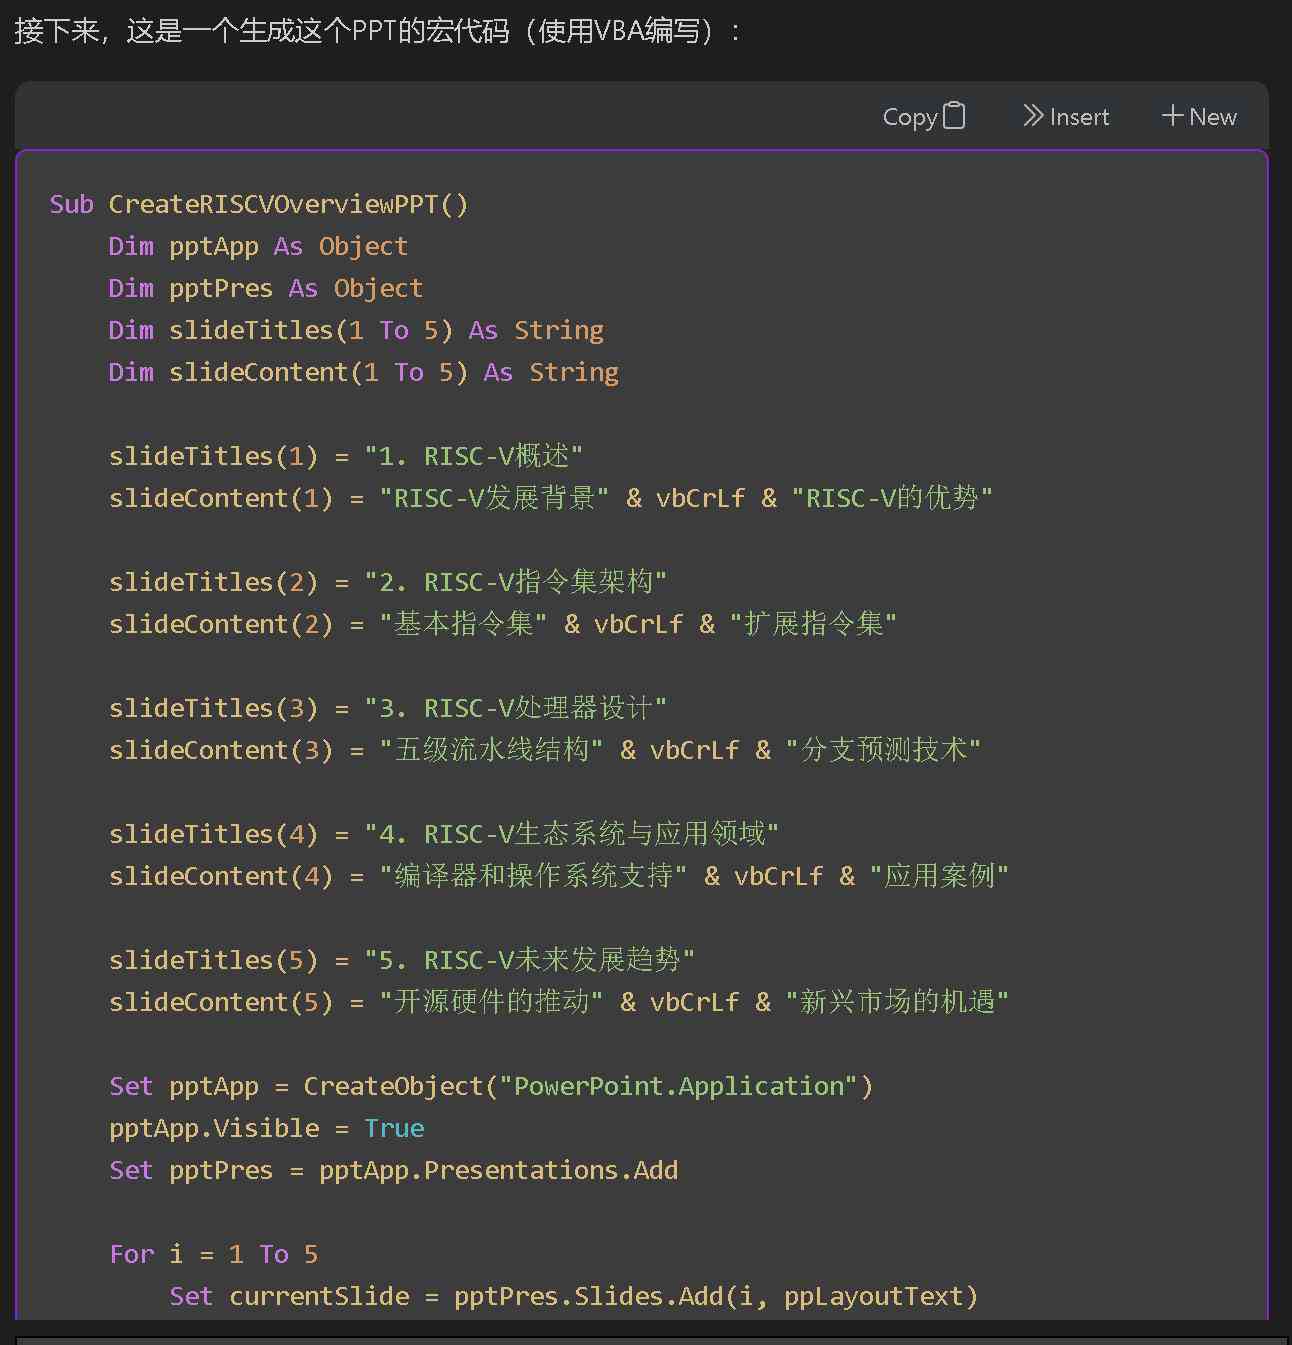
Task: Click the line "Dim pptApp As Object"
Action: (258, 246)
